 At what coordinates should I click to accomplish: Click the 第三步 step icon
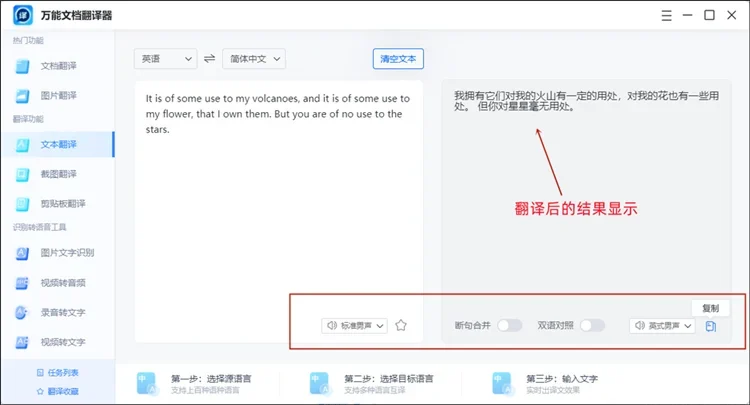(503, 383)
